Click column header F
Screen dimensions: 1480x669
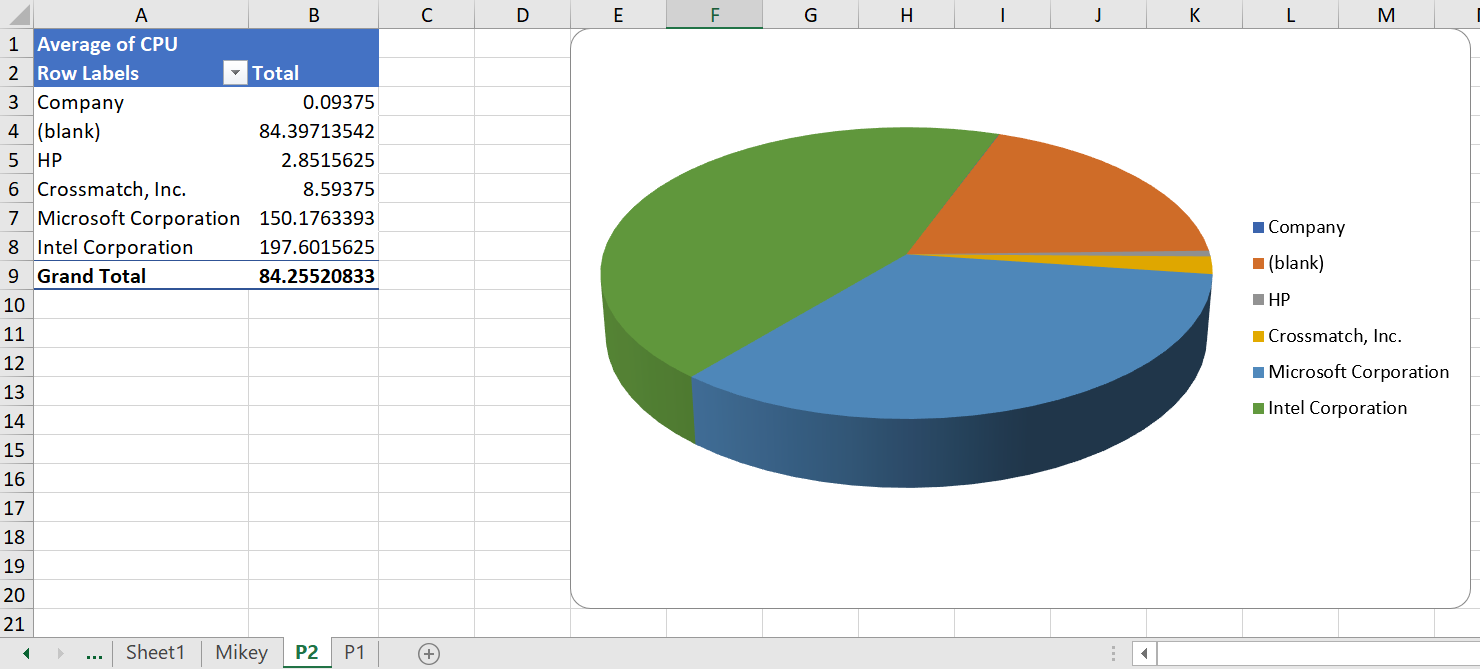click(x=713, y=15)
